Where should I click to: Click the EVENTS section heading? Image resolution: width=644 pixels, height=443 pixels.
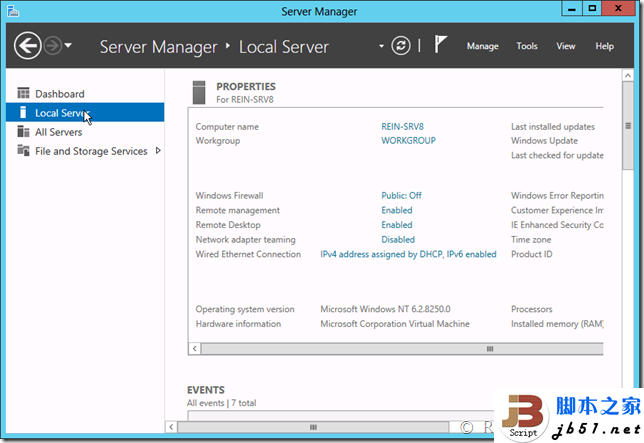click(206, 390)
